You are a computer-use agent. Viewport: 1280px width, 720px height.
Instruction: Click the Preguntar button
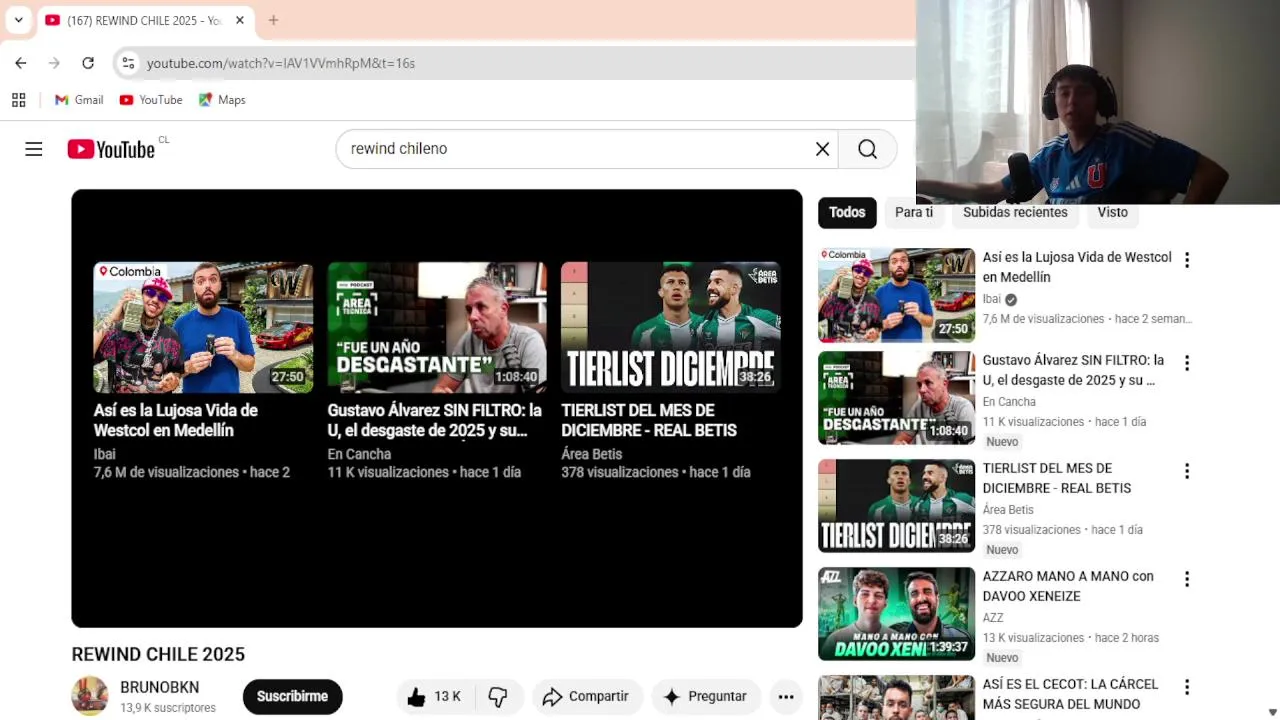[705, 697]
